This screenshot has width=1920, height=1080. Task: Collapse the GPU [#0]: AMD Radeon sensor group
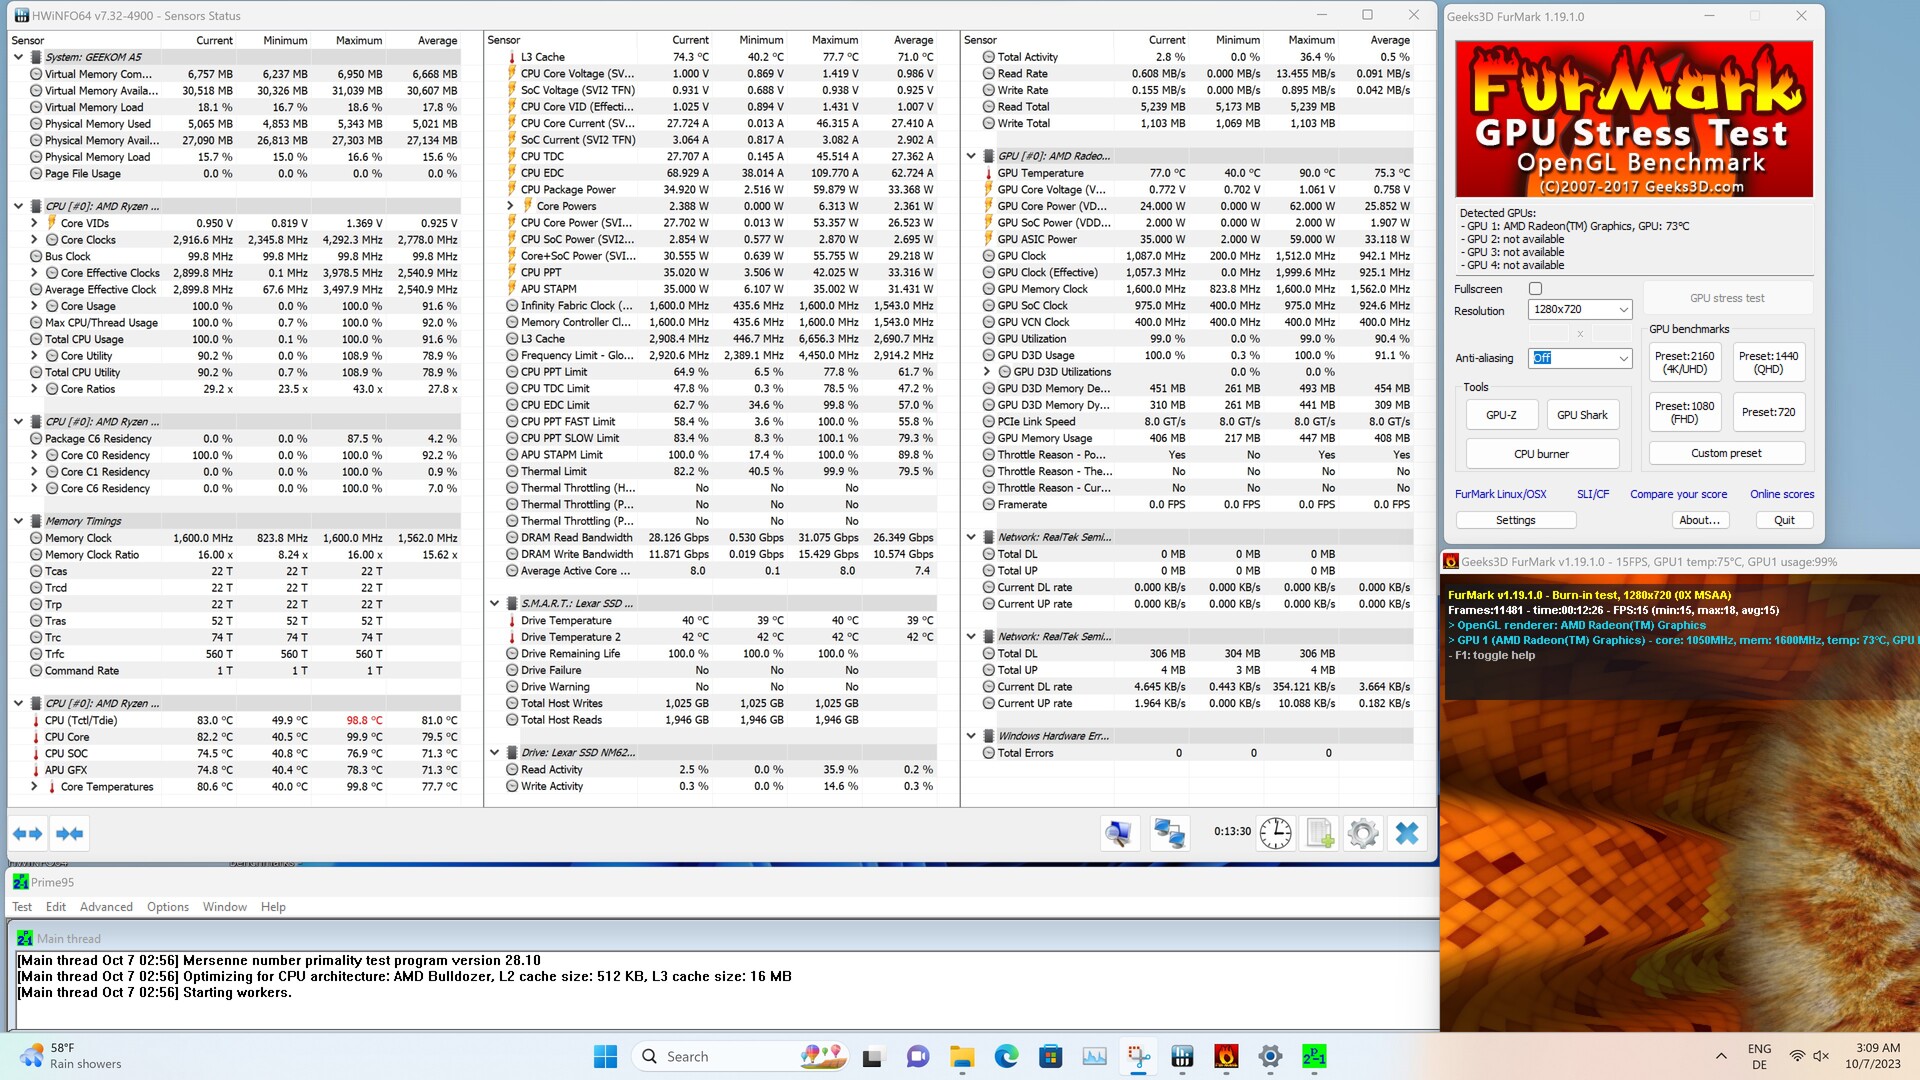click(971, 156)
